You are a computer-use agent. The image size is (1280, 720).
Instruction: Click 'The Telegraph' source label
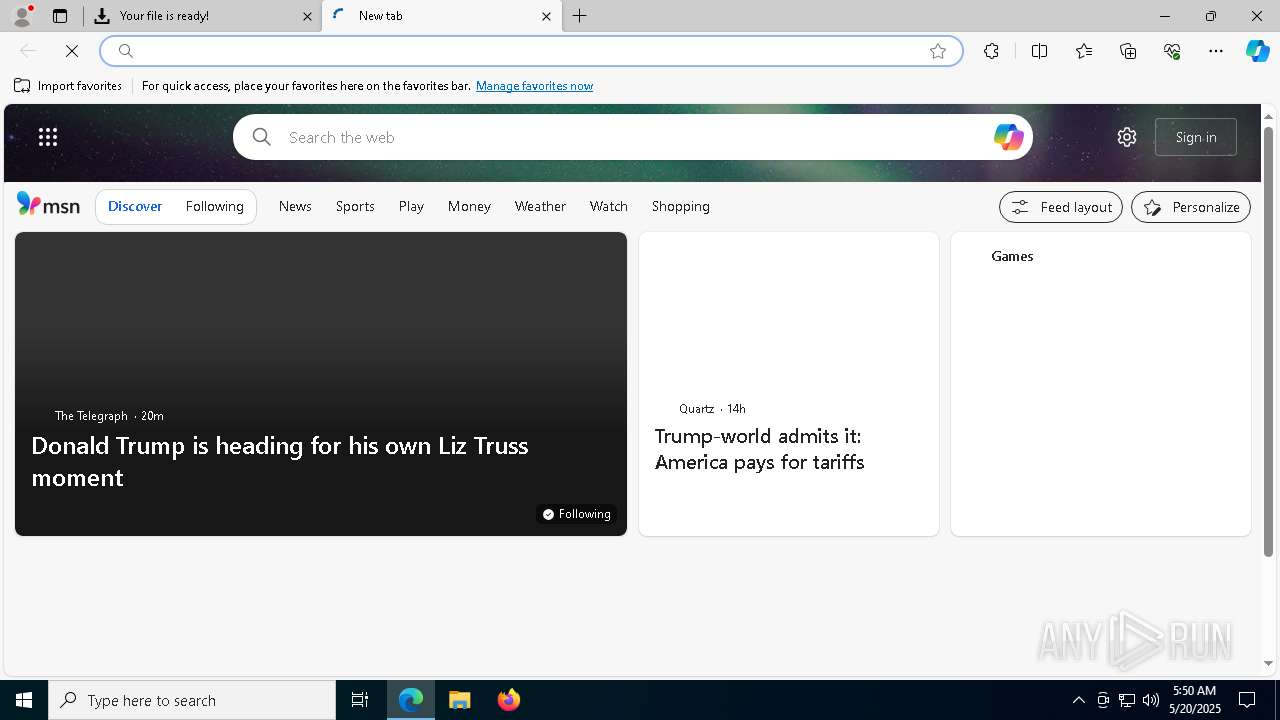(91, 416)
